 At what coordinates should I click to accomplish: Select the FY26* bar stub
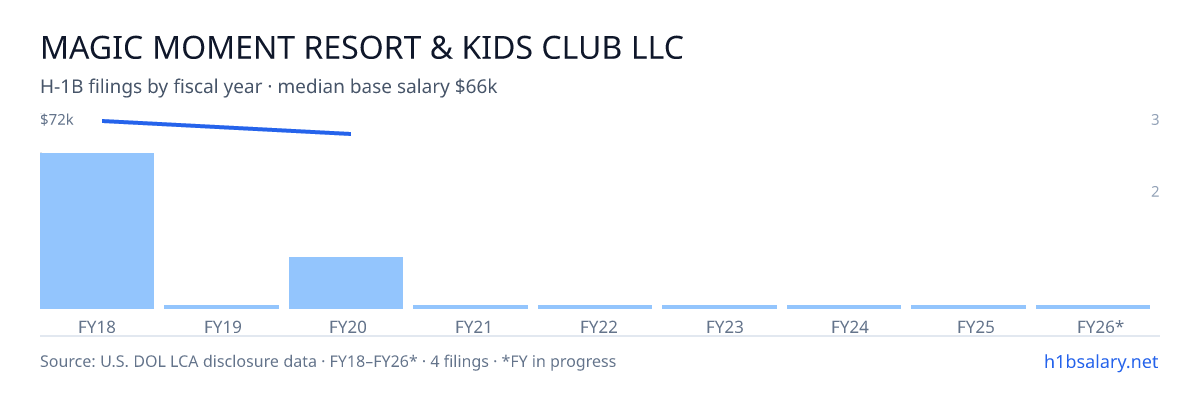pos(1093,307)
